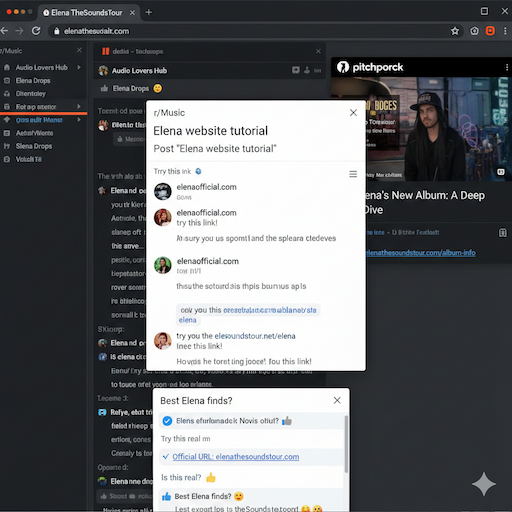The height and width of the screenshot is (512, 512).
Task: Click the blue thumbs-up by Best Elena finds?
Action: tap(166, 497)
